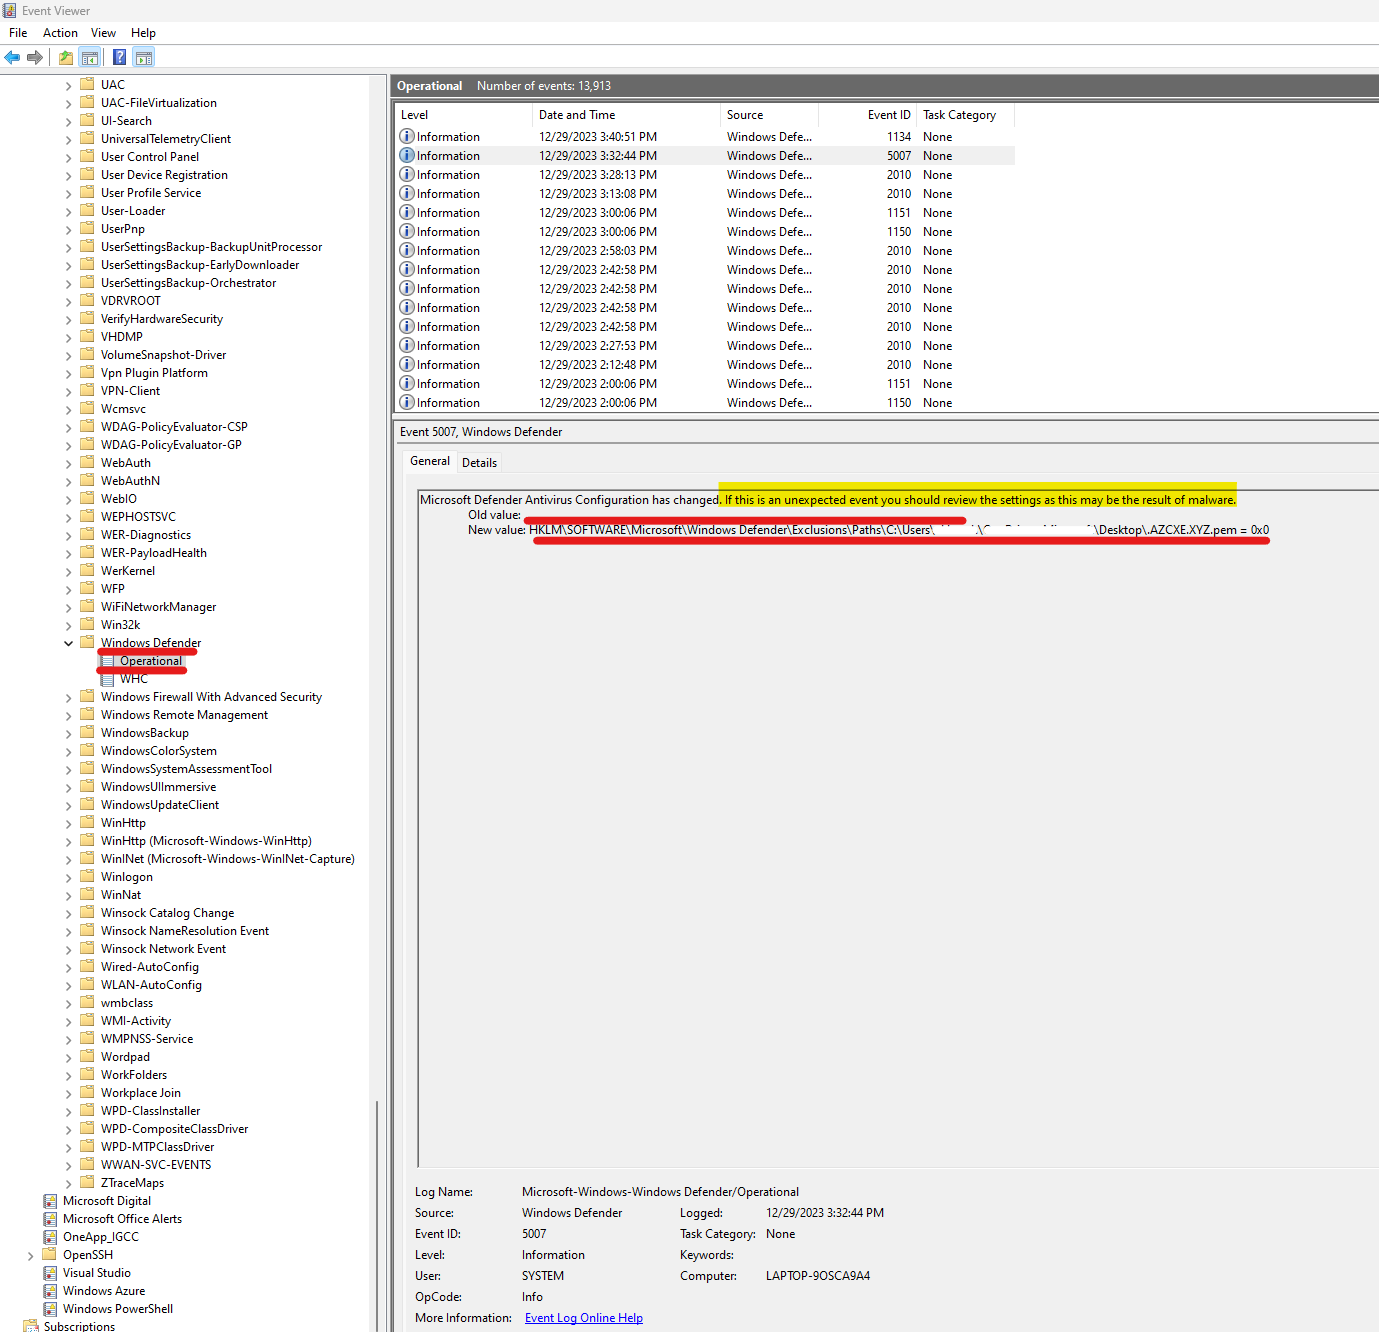Select Winsock Catalog Change in tree
1379x1332 pixels.
pyautogui.click(x=167, y=913)
